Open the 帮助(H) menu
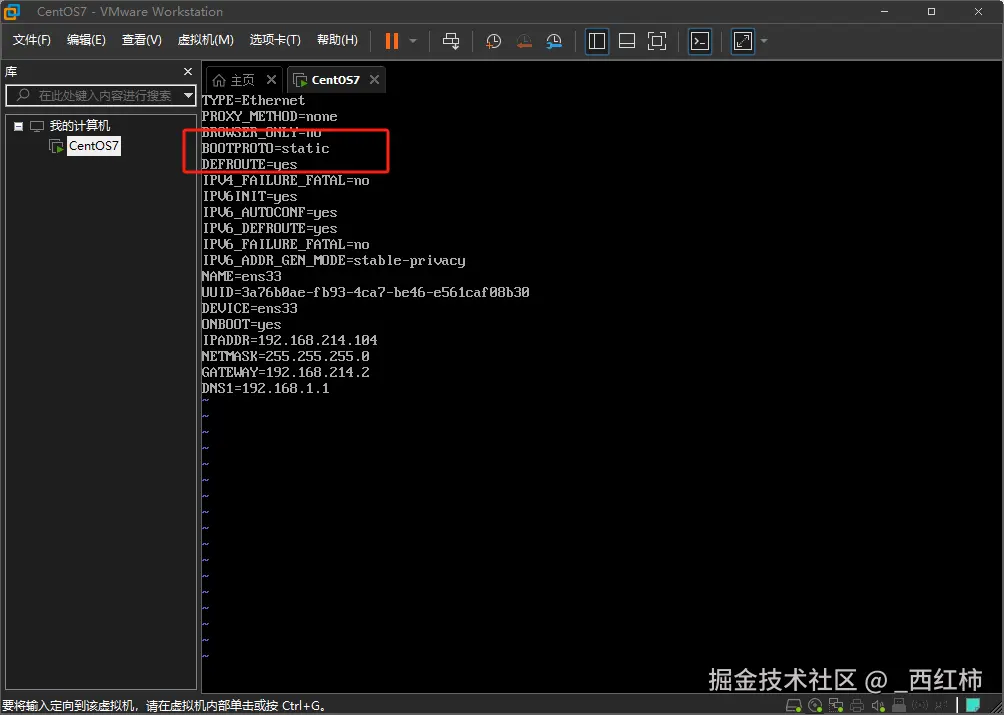 tap(337, 40)
